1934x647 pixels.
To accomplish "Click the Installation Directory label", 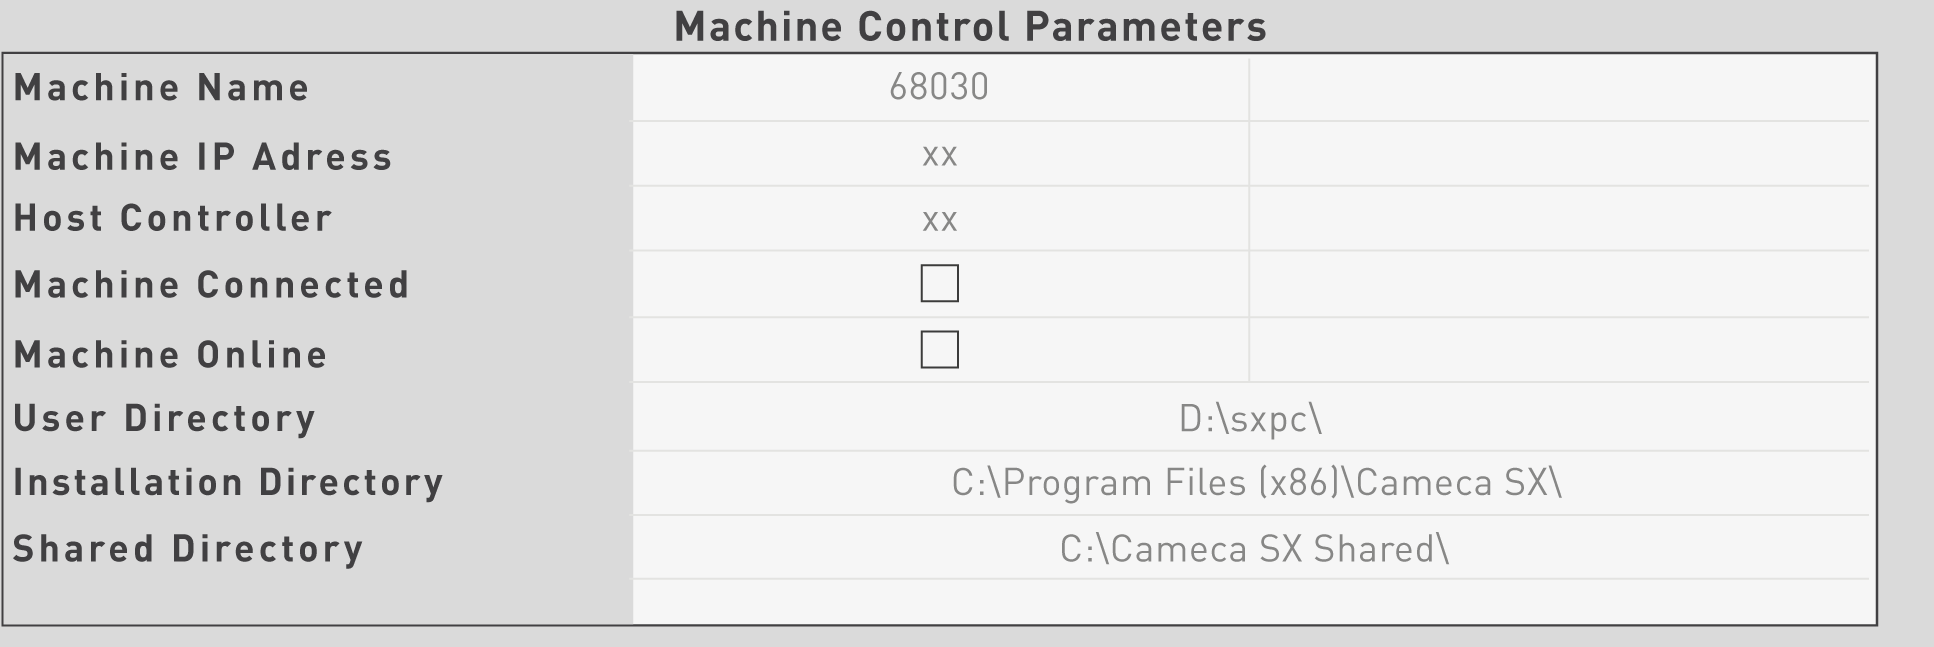I will (x=228, y=483).
